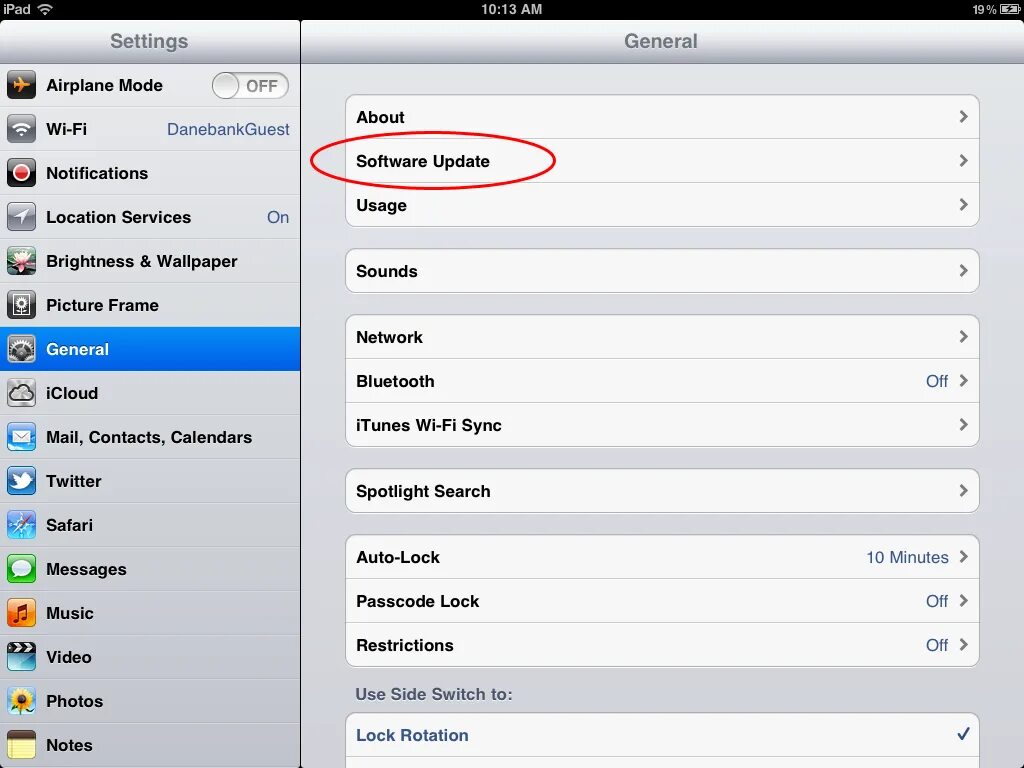This screenshot has width=1024, height=768.
Task: Tap the Bluetooth Off value
Action: coord(937,381)
